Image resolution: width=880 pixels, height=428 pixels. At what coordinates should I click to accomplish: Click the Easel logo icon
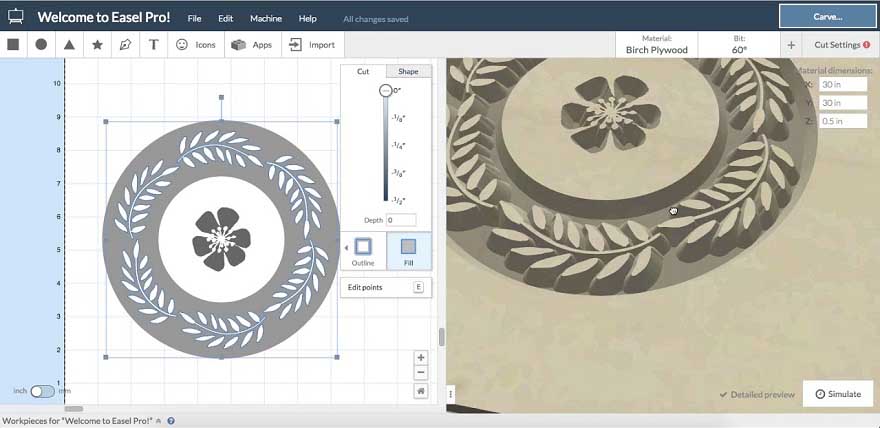(15, 16)
